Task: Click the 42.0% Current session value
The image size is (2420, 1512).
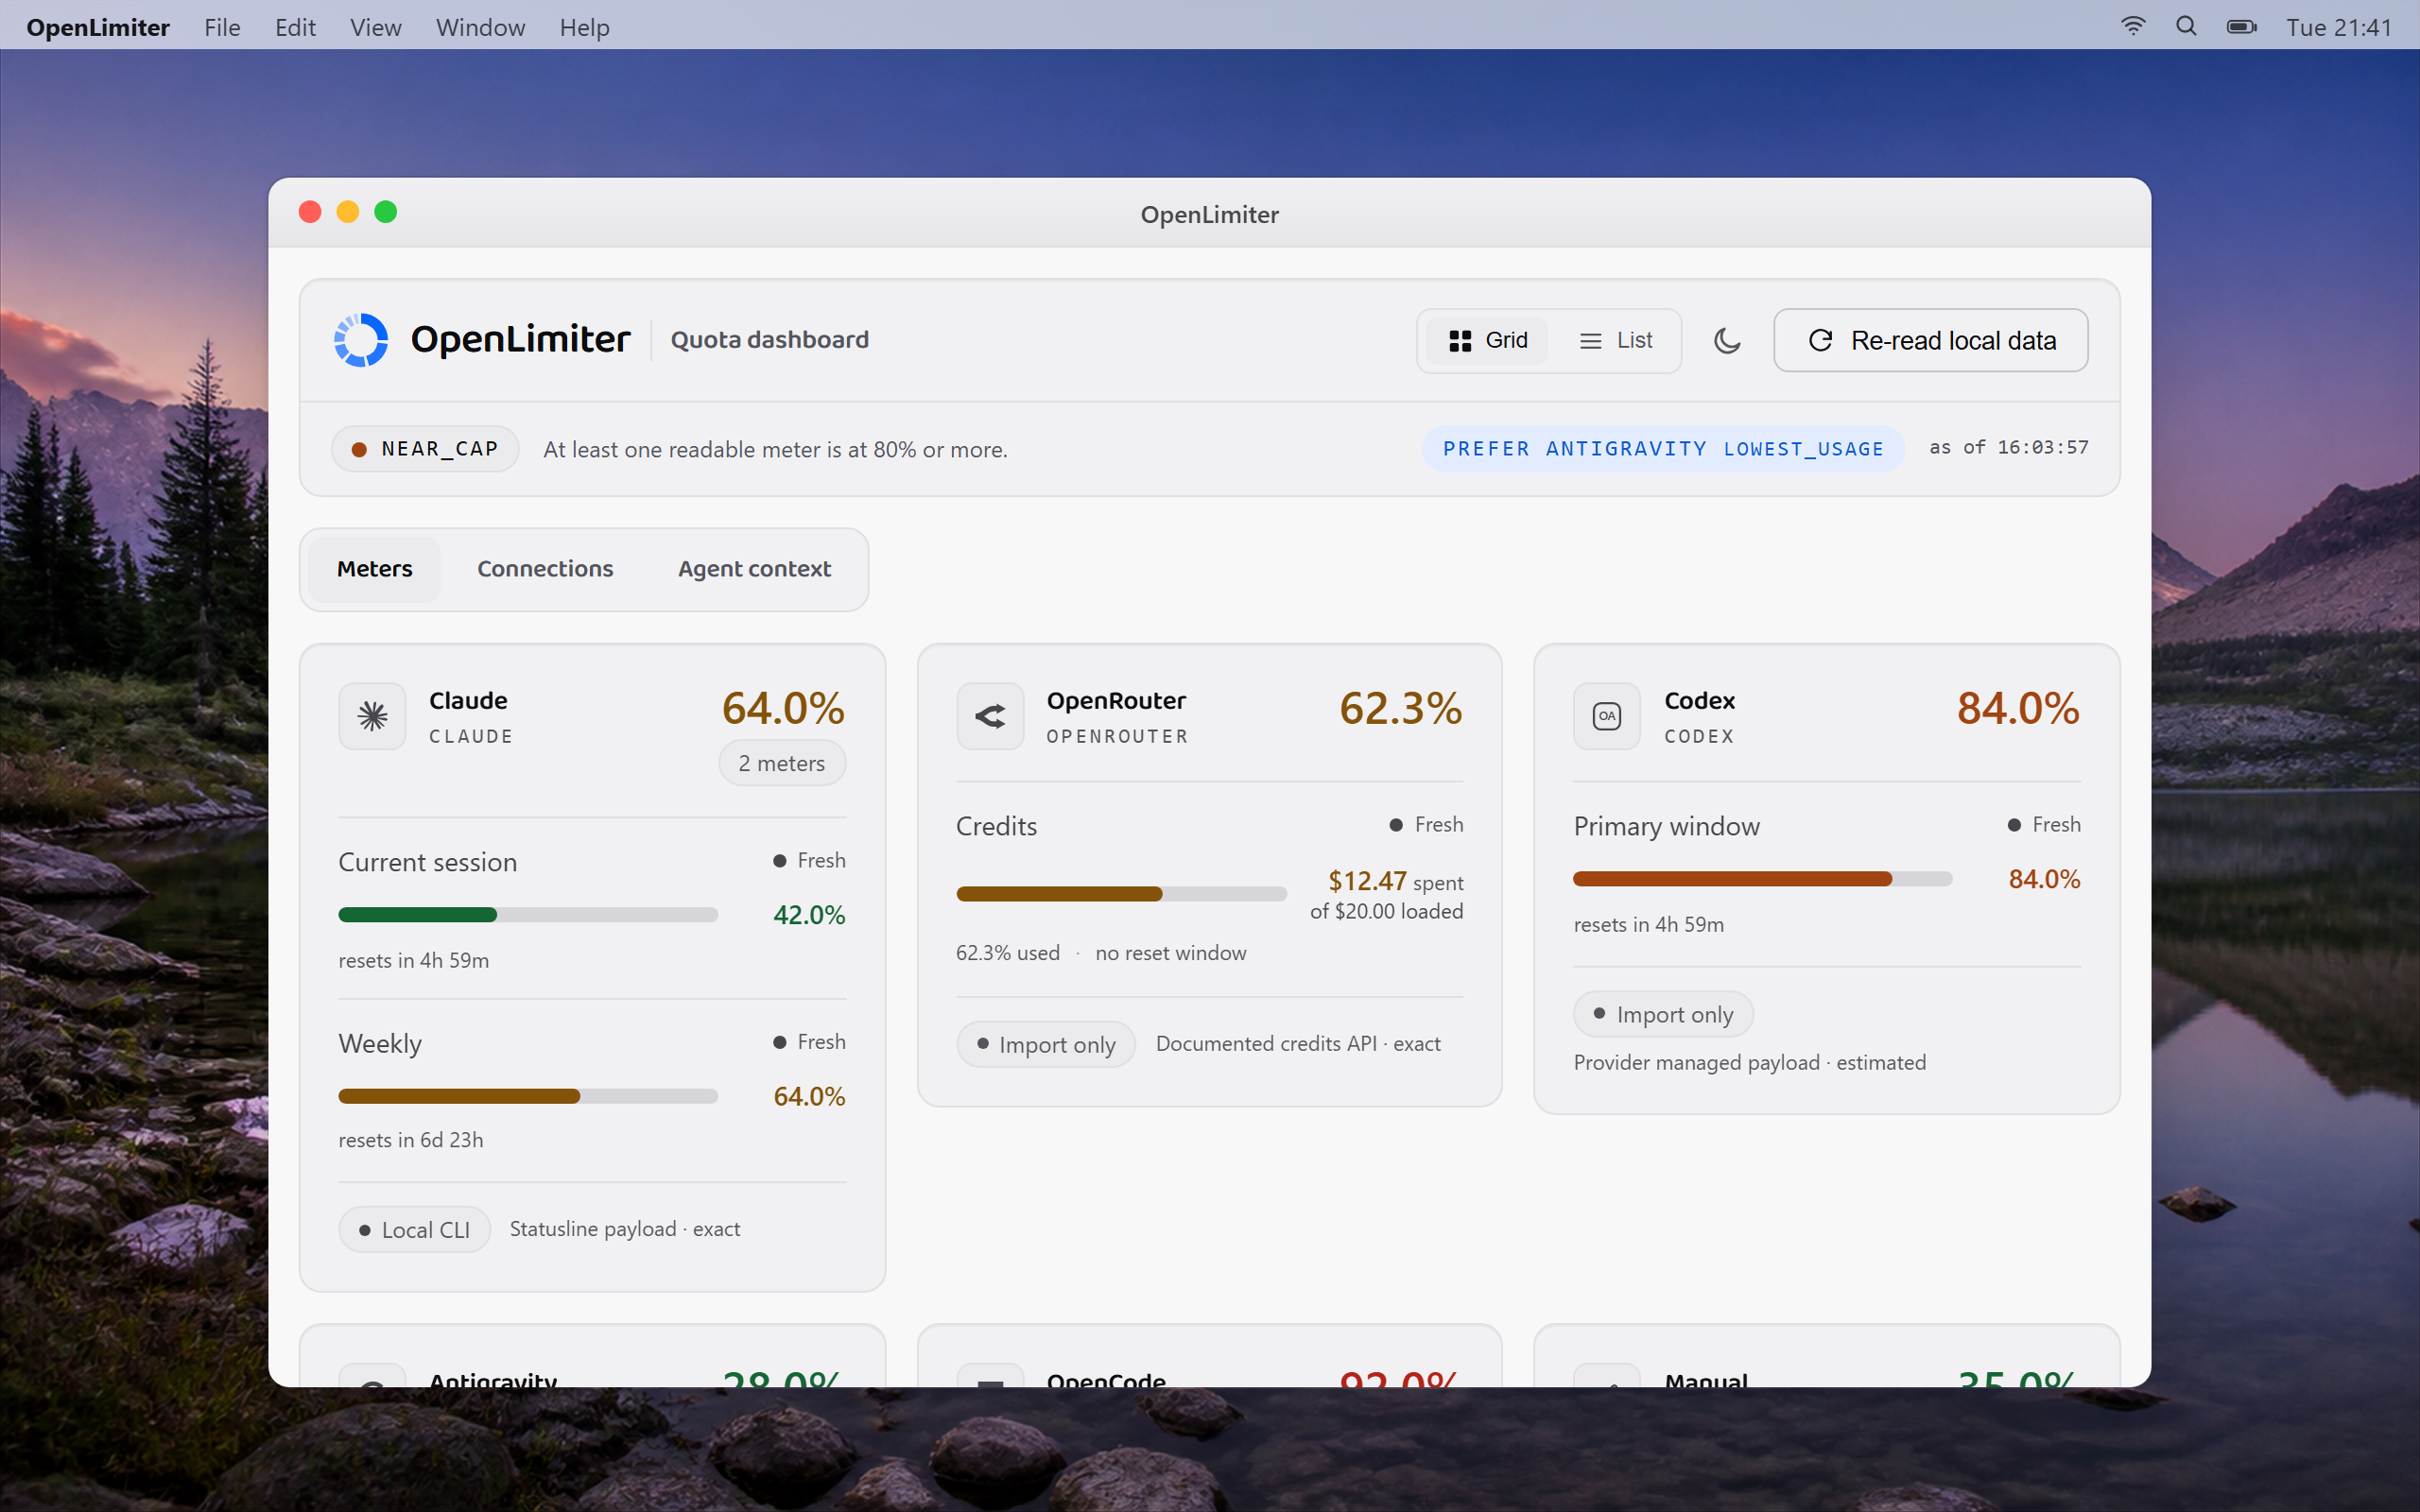Action: tap(809, 915)
